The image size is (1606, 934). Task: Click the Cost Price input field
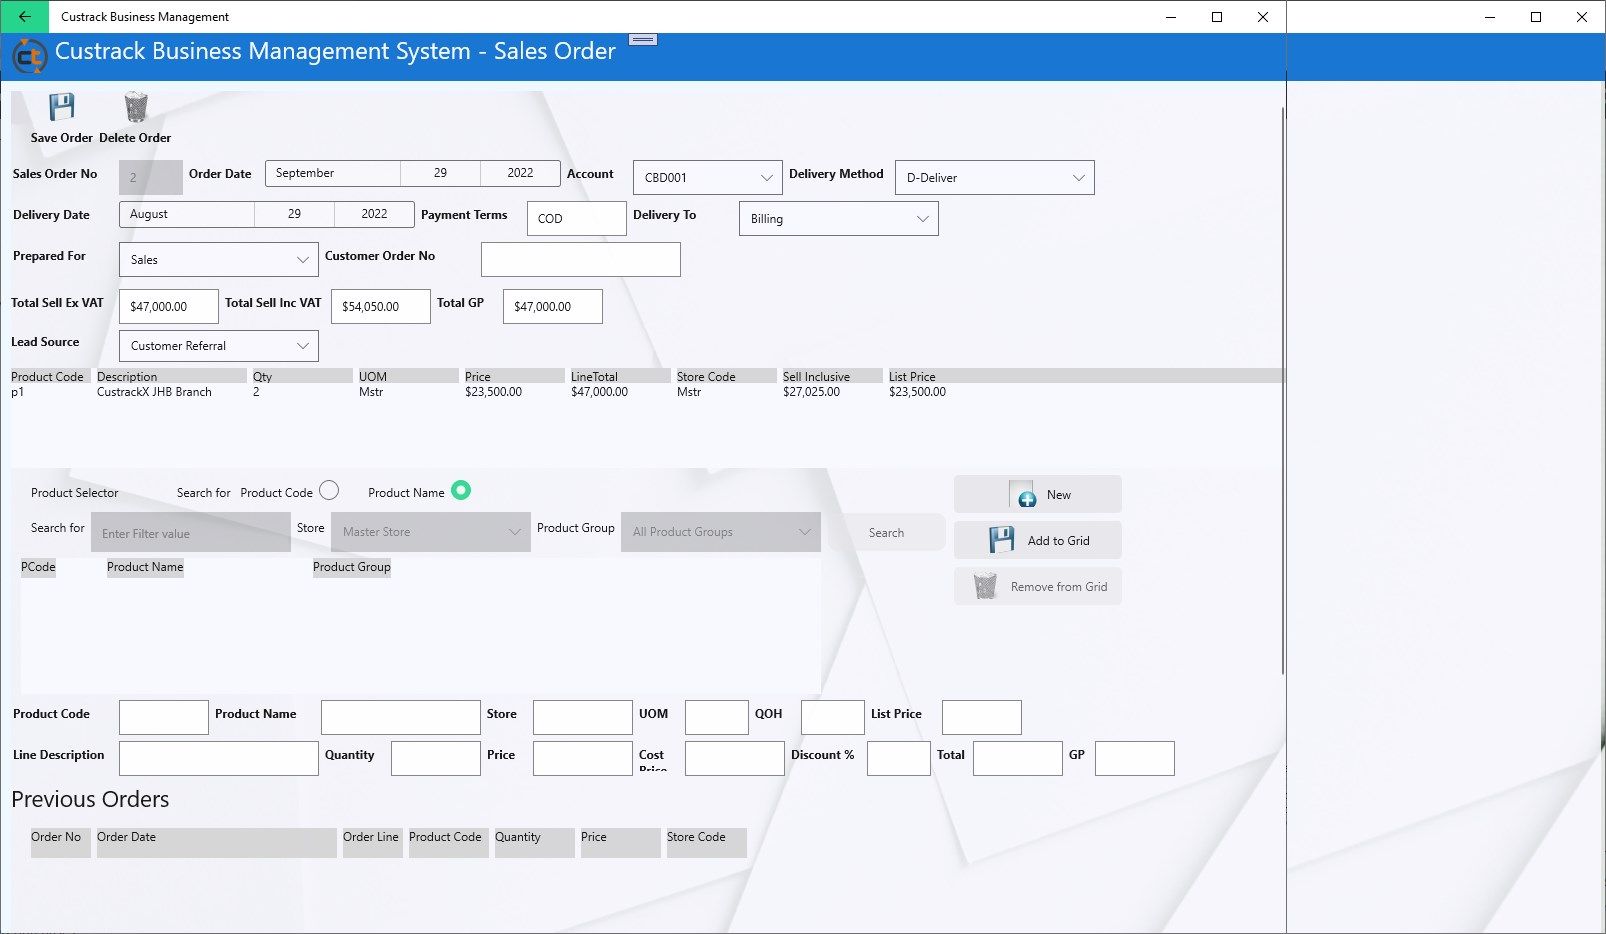735,758
